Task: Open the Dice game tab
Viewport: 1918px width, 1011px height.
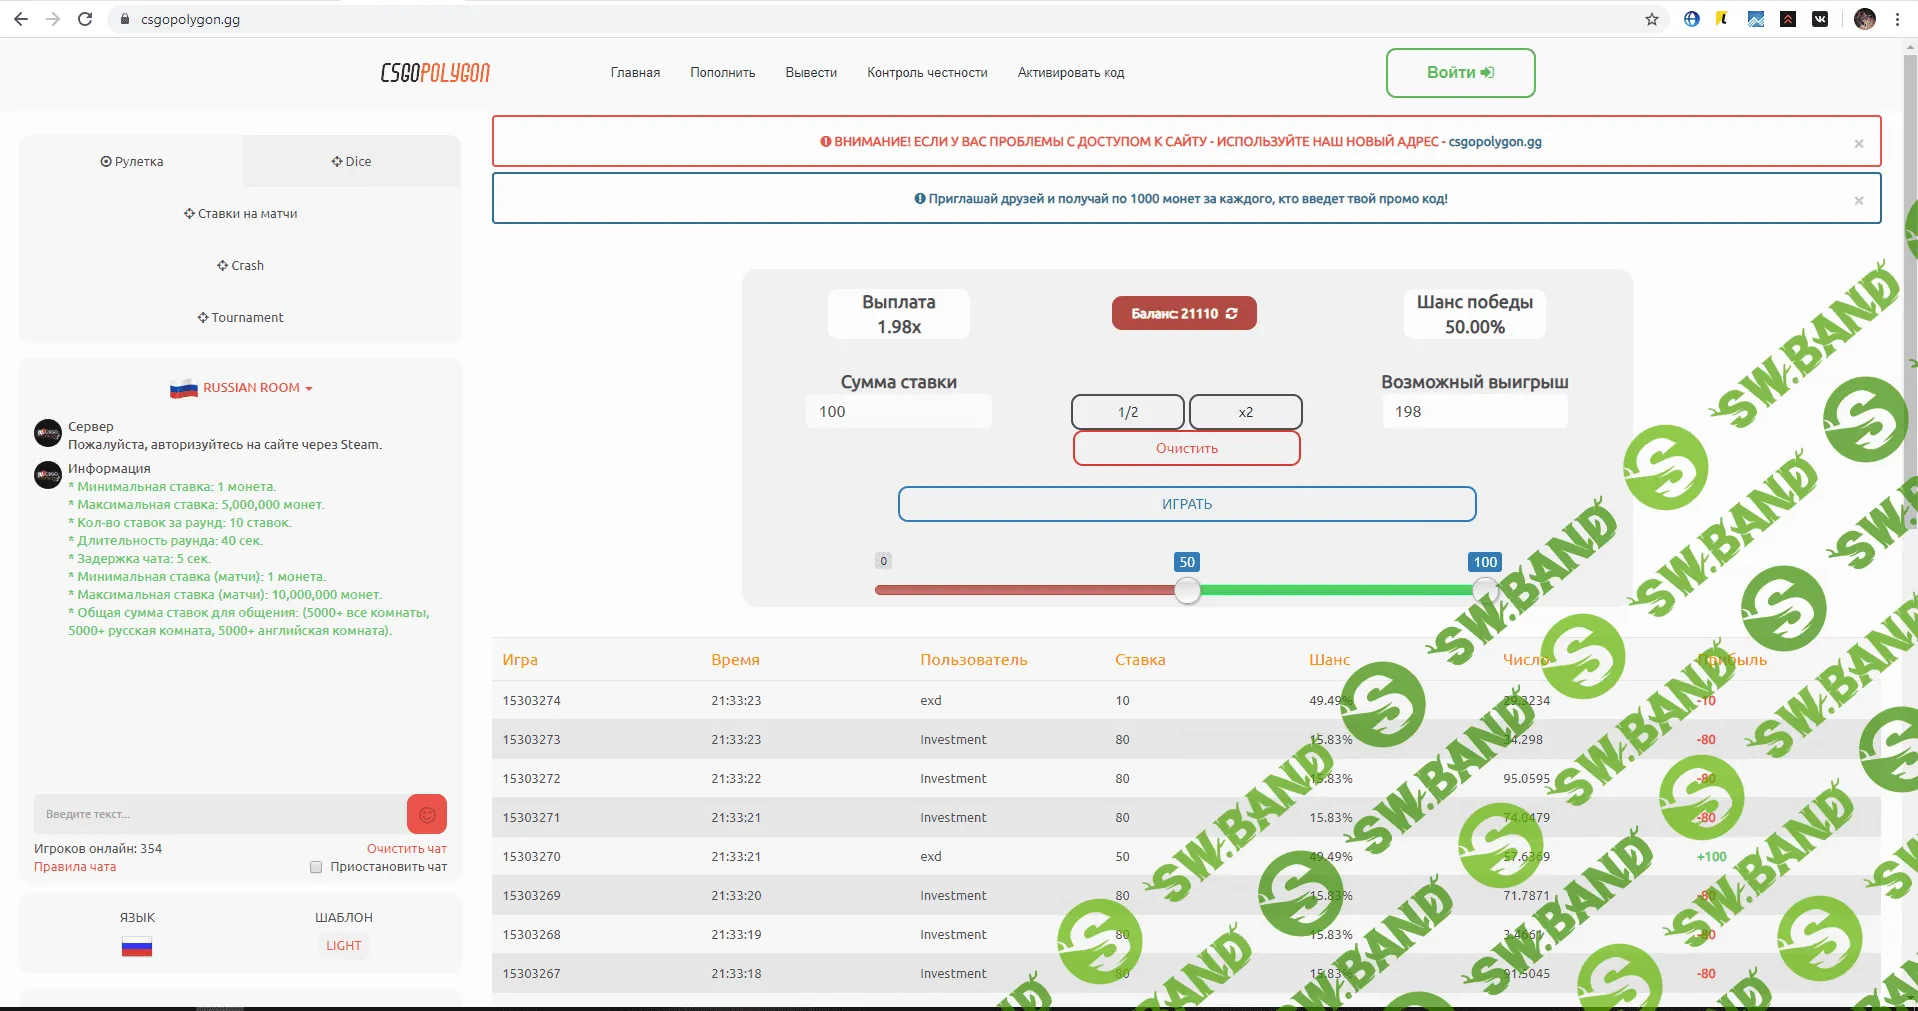Action: pos(351,162)
